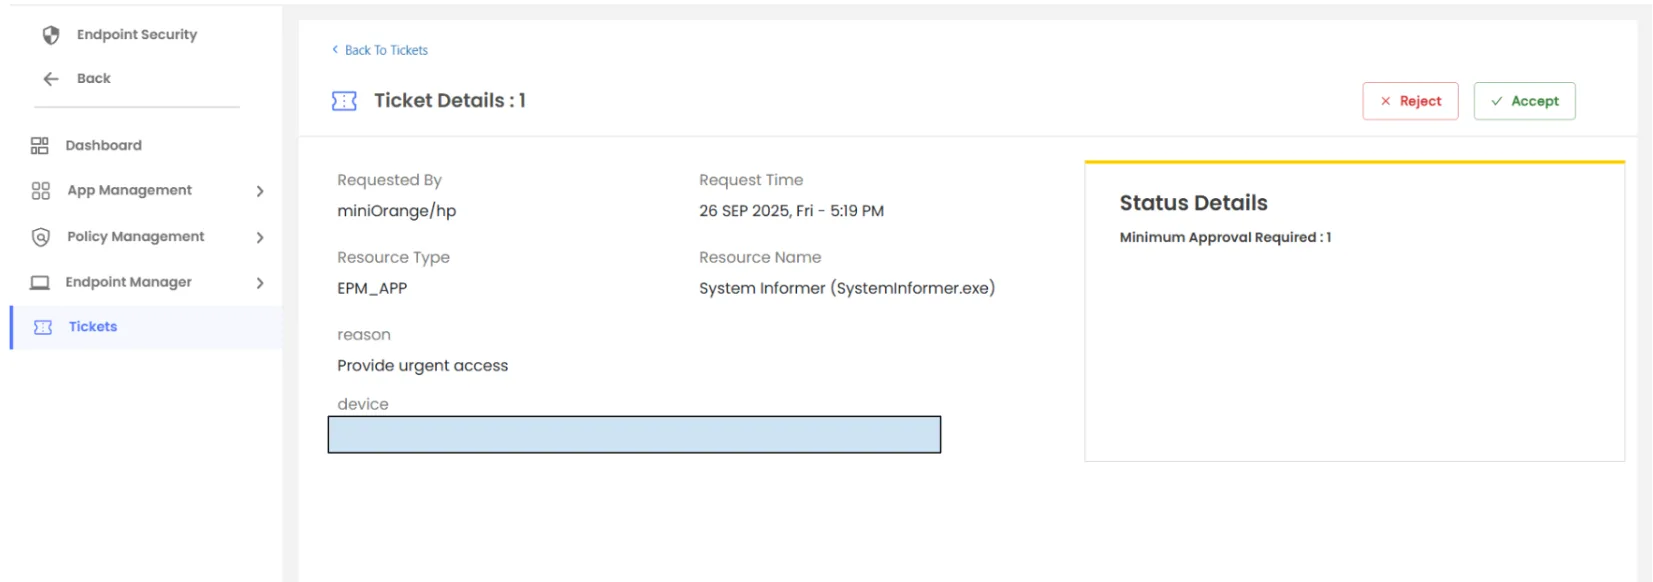Expand the App Management submenu chevron

(260, 191)
